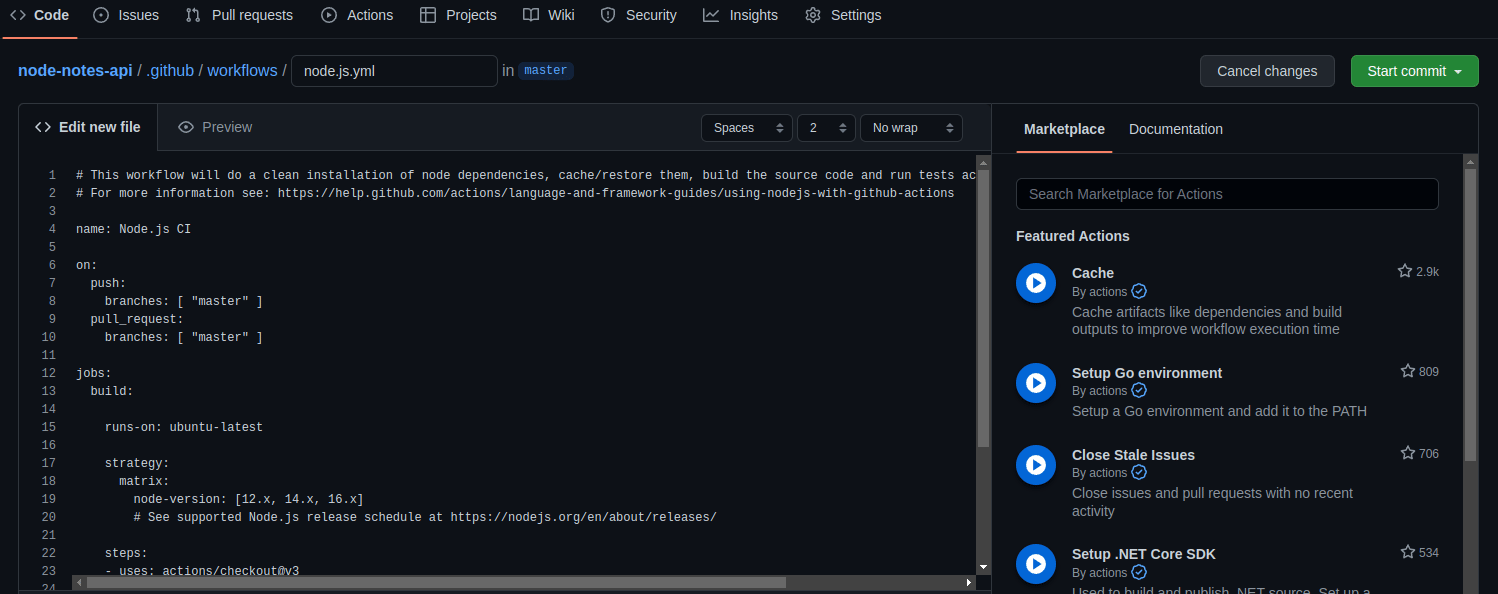Screen dimensions: 1498x594
Task: Click the 'runs-on: ubuntu-latest' line
Action: 184,427
